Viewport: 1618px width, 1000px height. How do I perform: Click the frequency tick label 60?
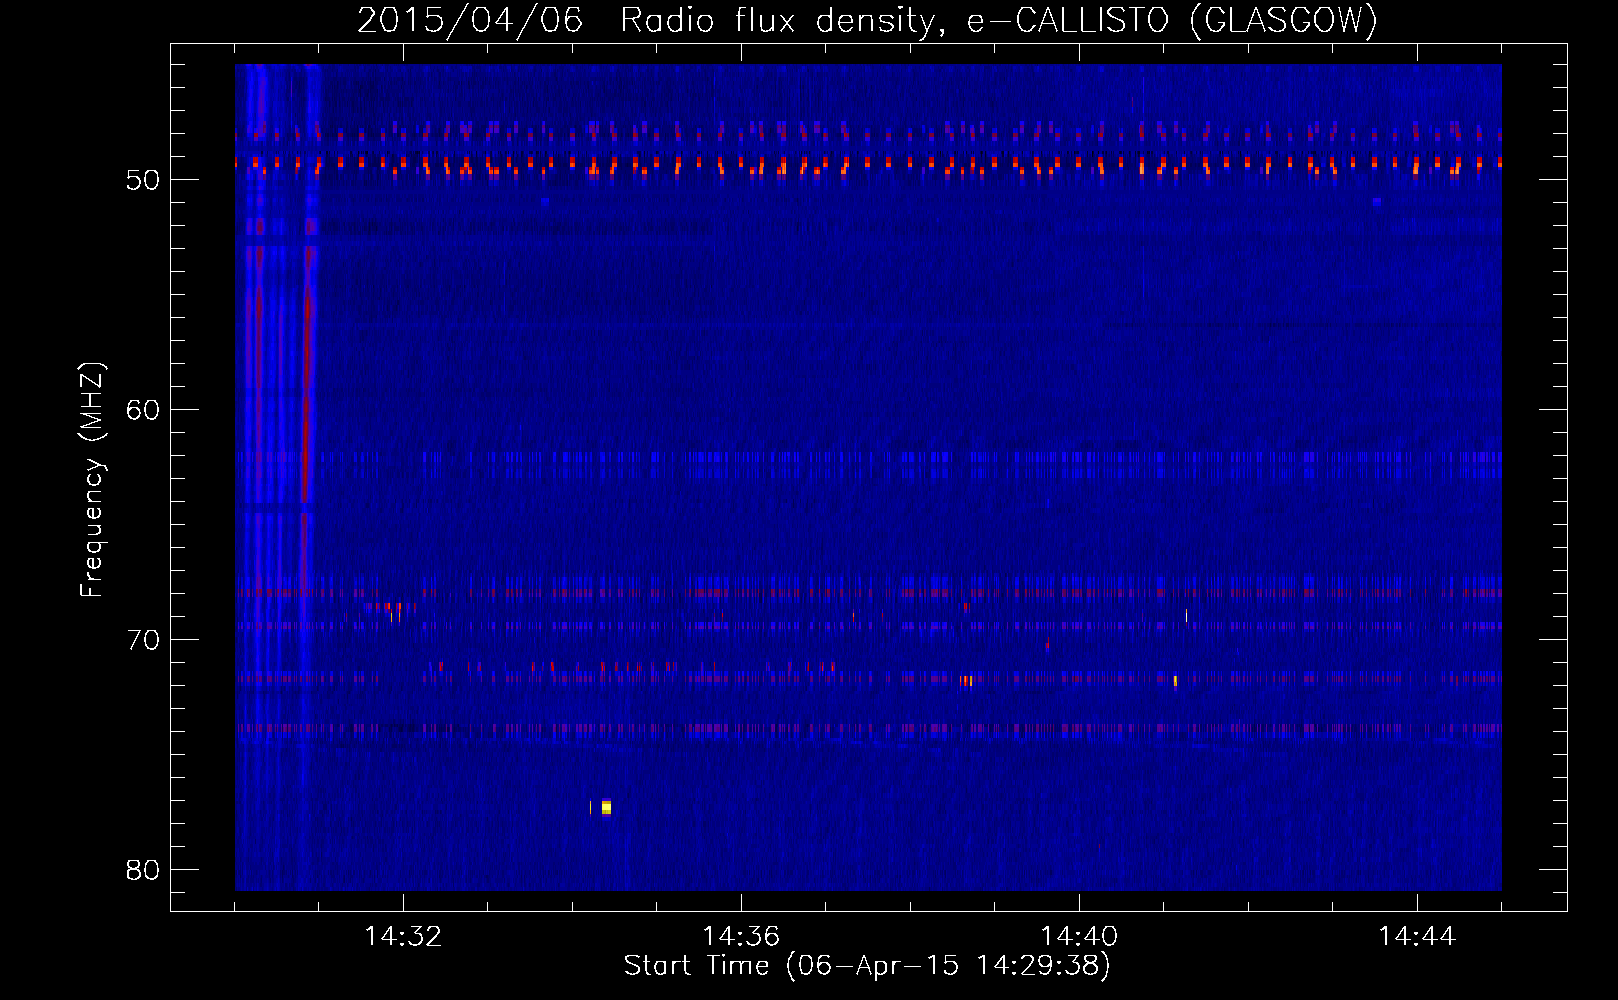pyautogui.click(x=143, y=410)
